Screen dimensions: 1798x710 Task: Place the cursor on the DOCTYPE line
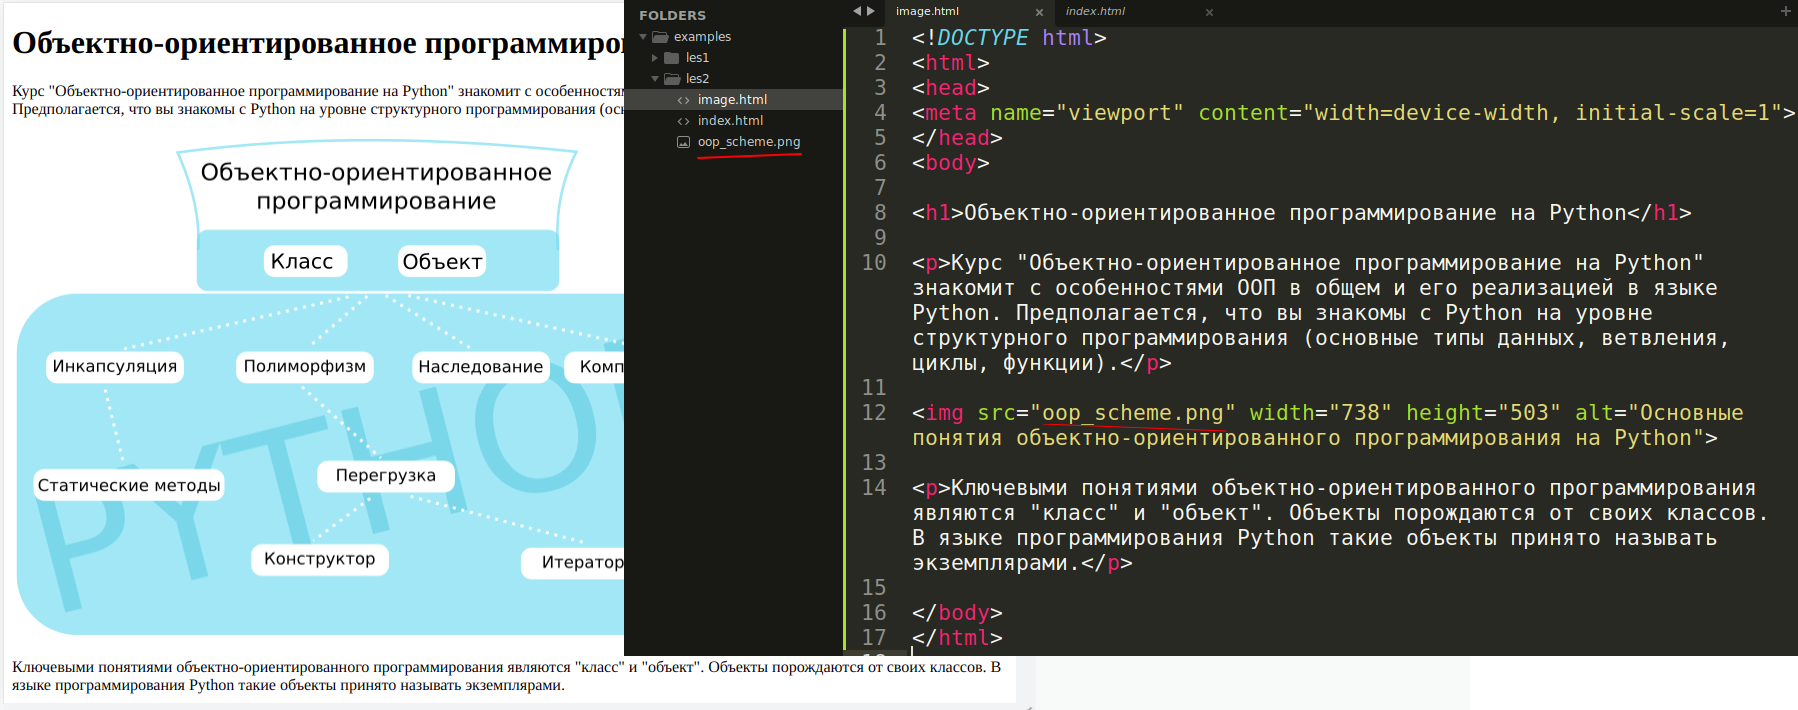pyautogui.click(x=1009, y=38)
